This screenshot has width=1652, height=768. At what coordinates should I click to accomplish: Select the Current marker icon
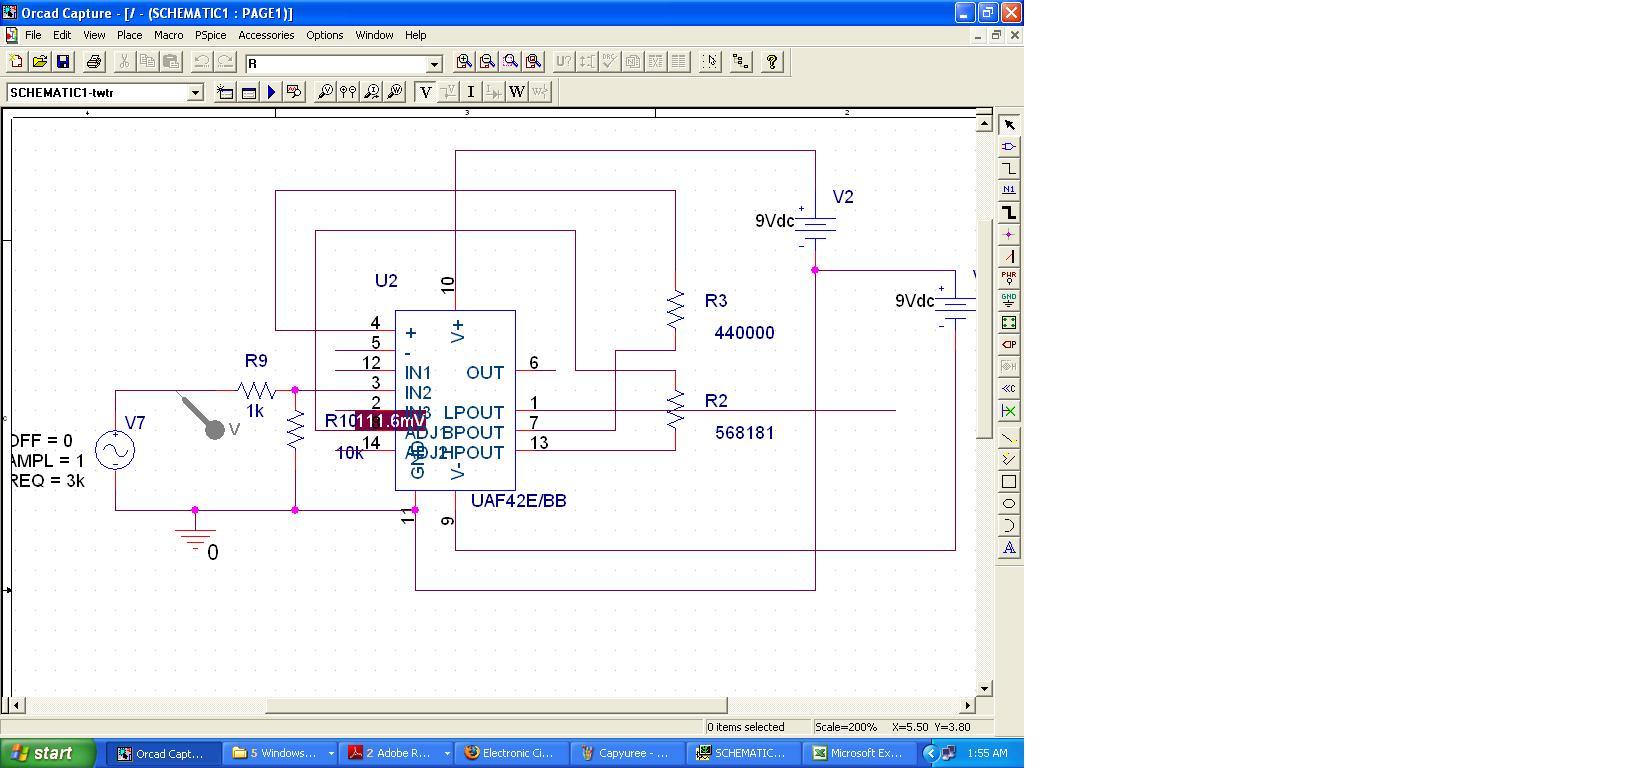tap(371, 92)
